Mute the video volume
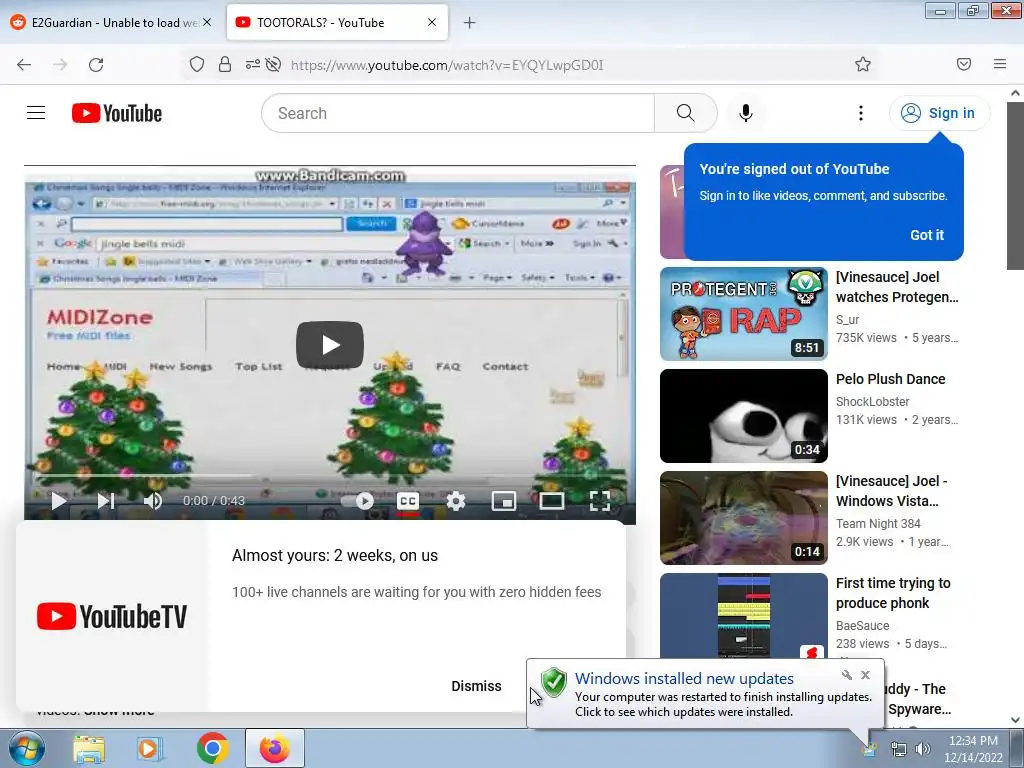The width and height of the screenshot is (1024, 768). pyautogui.click(x=153, y=501)
